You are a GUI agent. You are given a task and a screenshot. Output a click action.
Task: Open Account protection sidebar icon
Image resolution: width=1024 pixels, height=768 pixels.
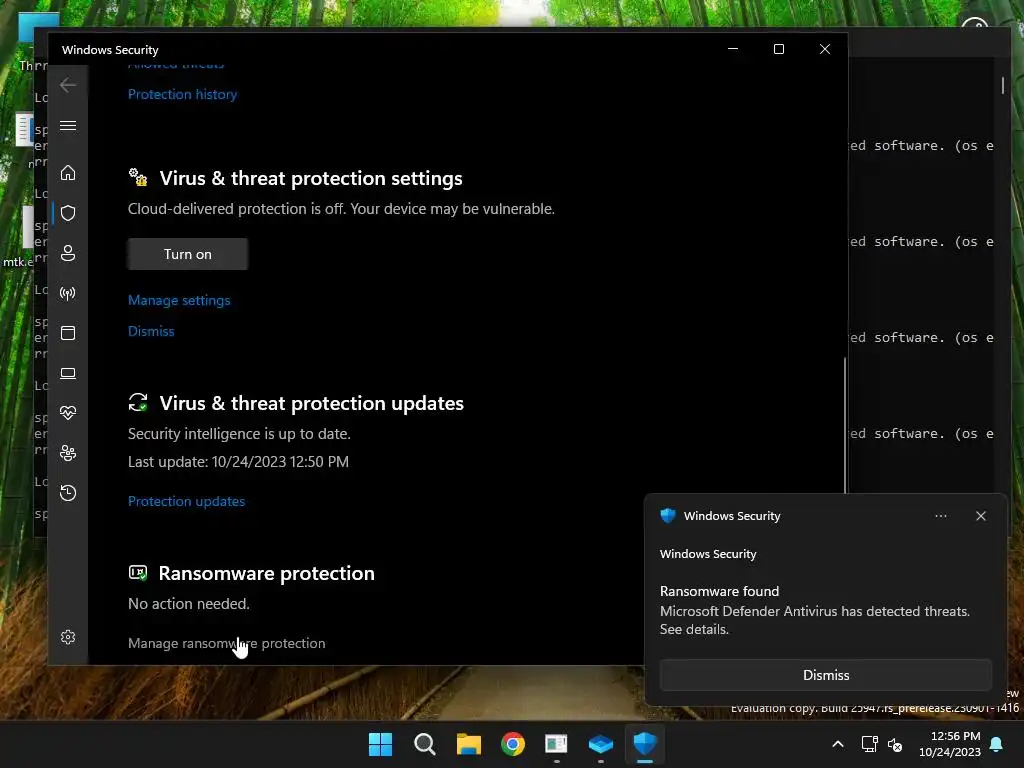click(68, 253)
